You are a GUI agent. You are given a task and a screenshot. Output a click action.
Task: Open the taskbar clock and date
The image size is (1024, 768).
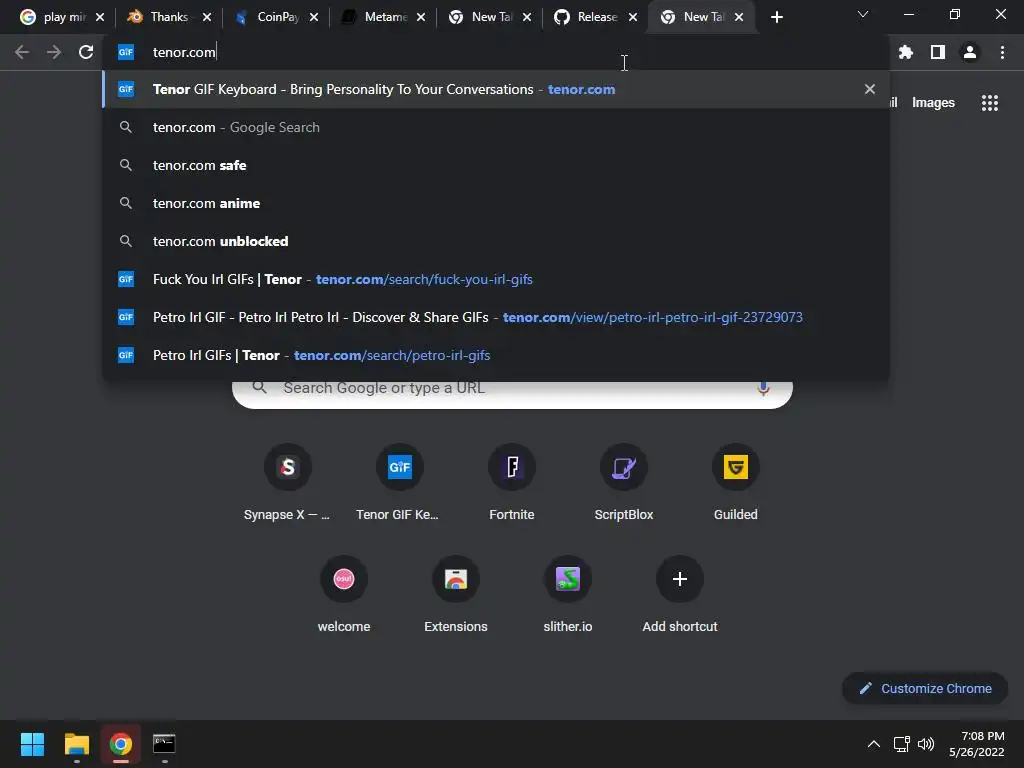[x=977, y=744]
